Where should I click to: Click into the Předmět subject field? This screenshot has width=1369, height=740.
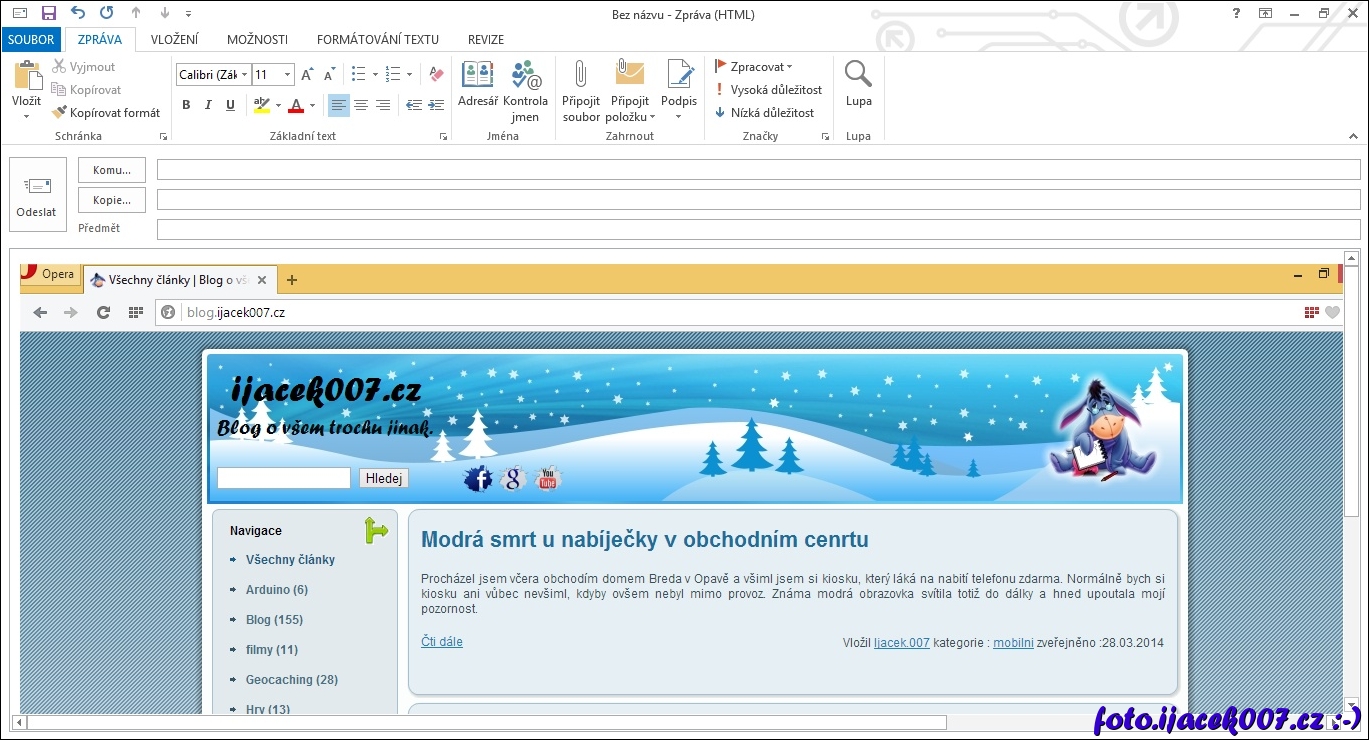[x=758, y=230]
